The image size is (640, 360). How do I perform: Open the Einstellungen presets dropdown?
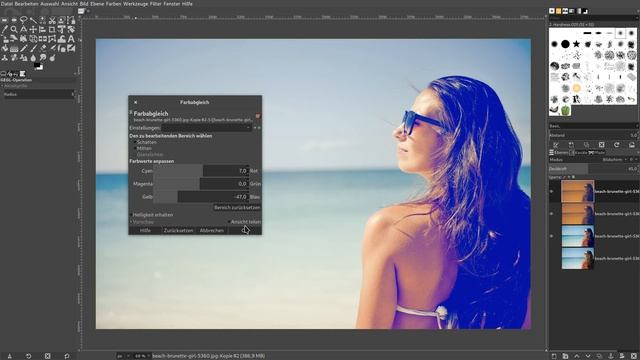(207, 128)
